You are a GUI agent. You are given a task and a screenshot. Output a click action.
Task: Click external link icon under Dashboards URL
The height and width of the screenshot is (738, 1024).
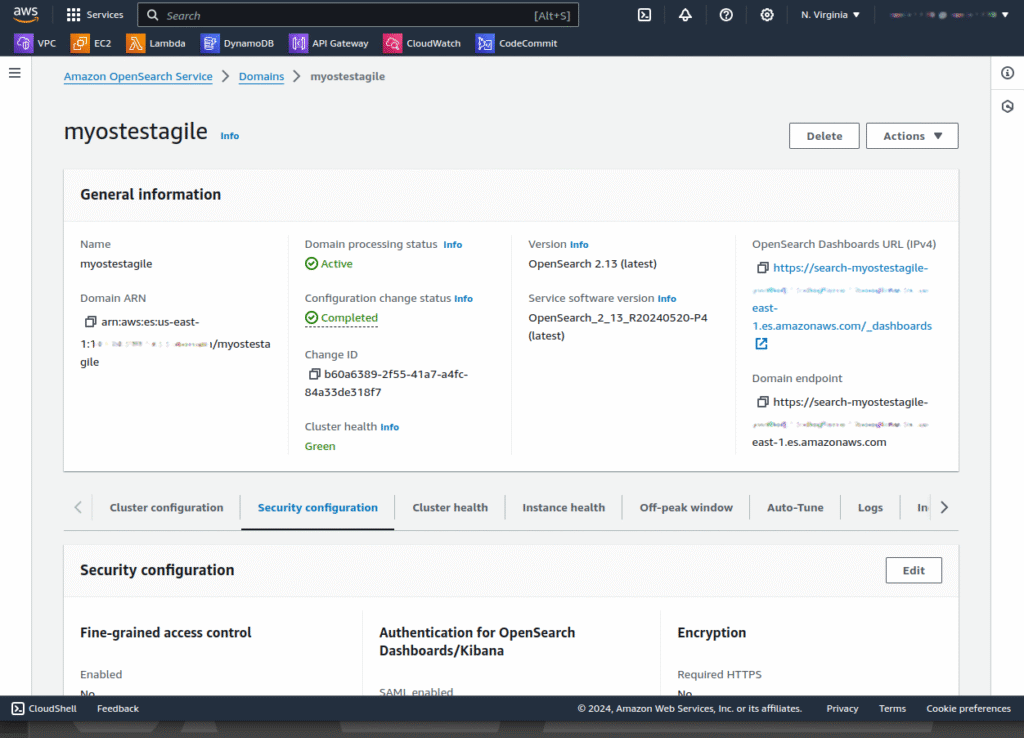click(761, 344)
